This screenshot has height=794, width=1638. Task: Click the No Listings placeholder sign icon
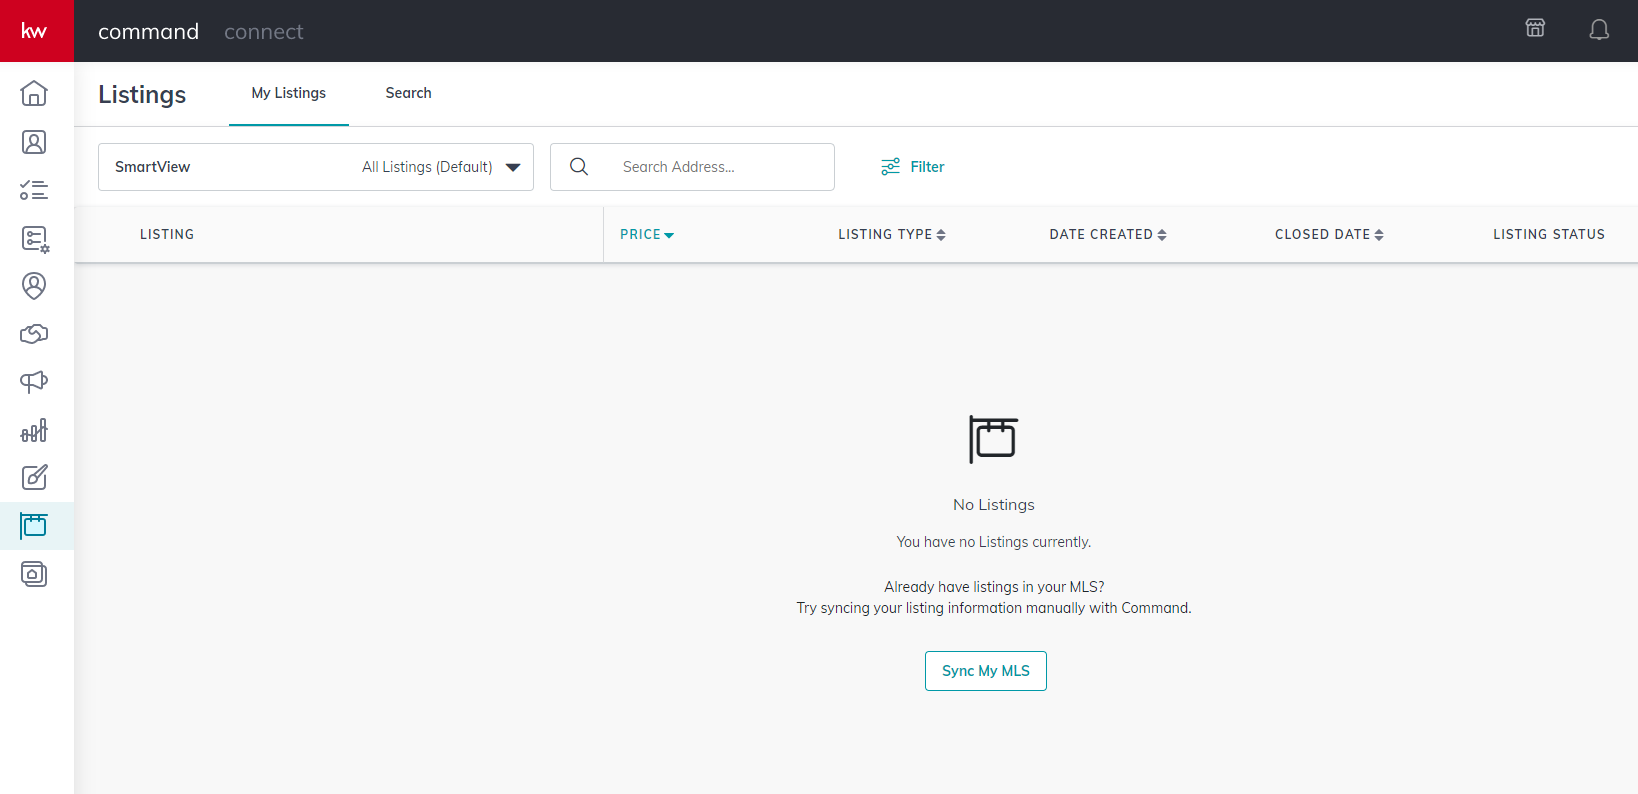point(993,439)
